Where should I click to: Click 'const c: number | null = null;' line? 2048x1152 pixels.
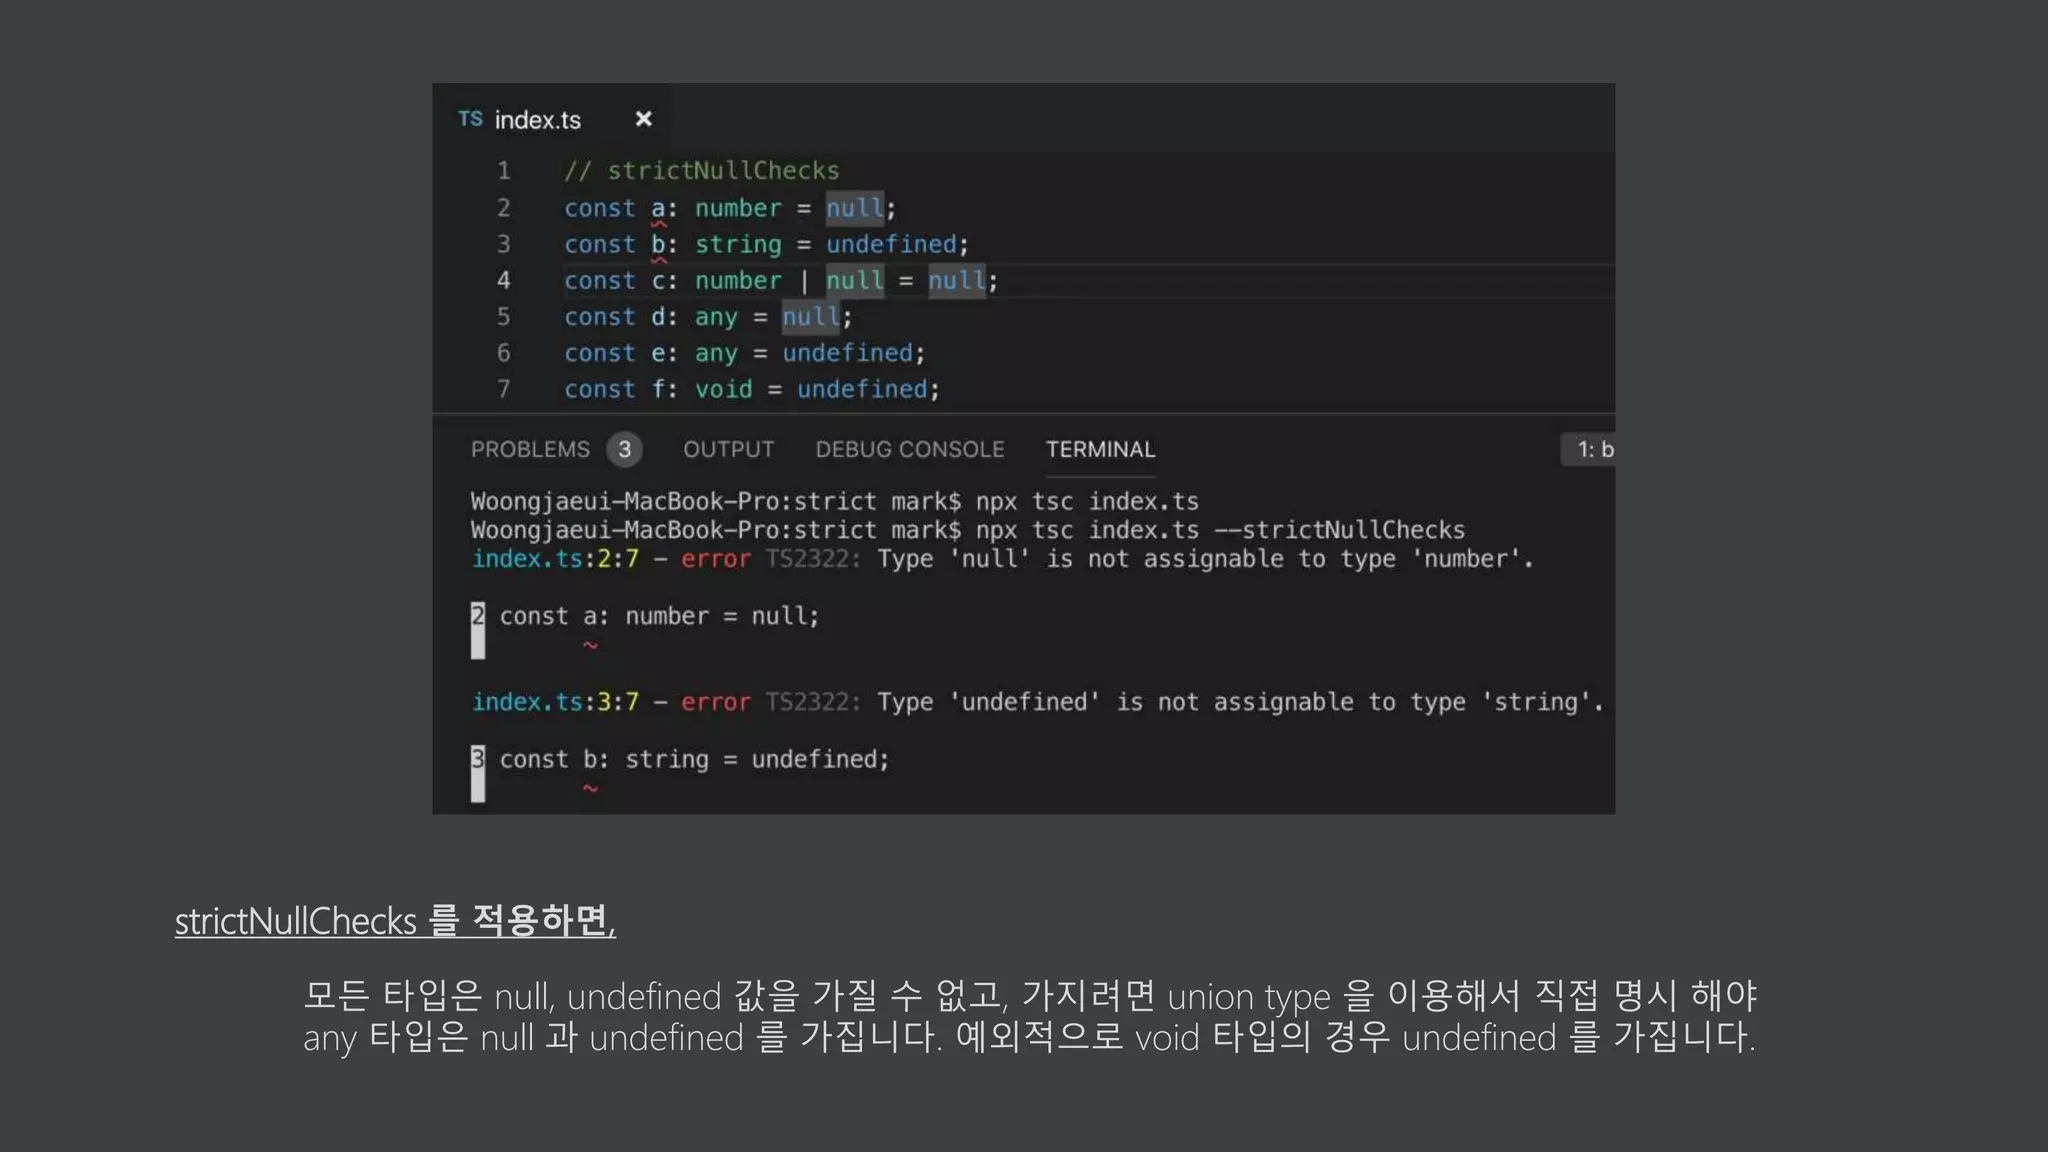[781, 281]
